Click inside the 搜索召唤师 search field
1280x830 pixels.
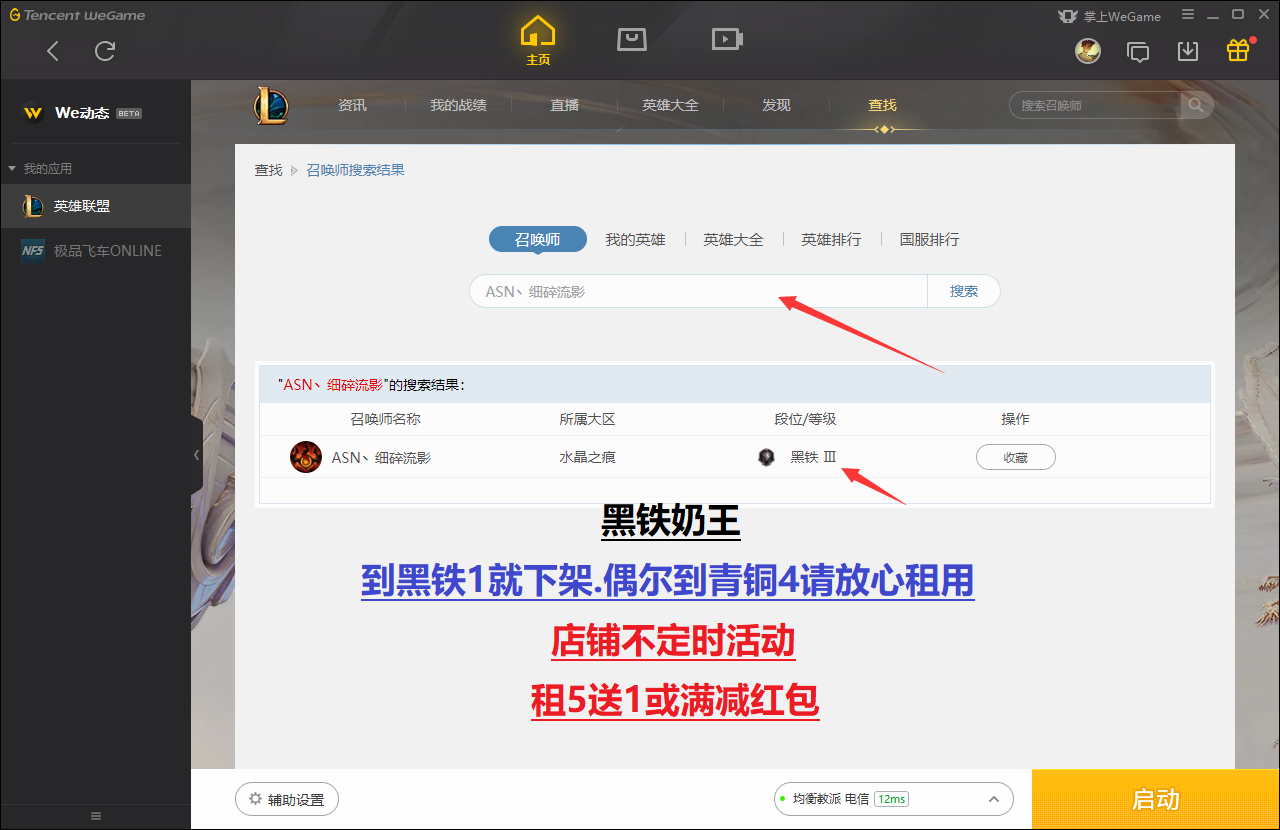click(1095, 105)
